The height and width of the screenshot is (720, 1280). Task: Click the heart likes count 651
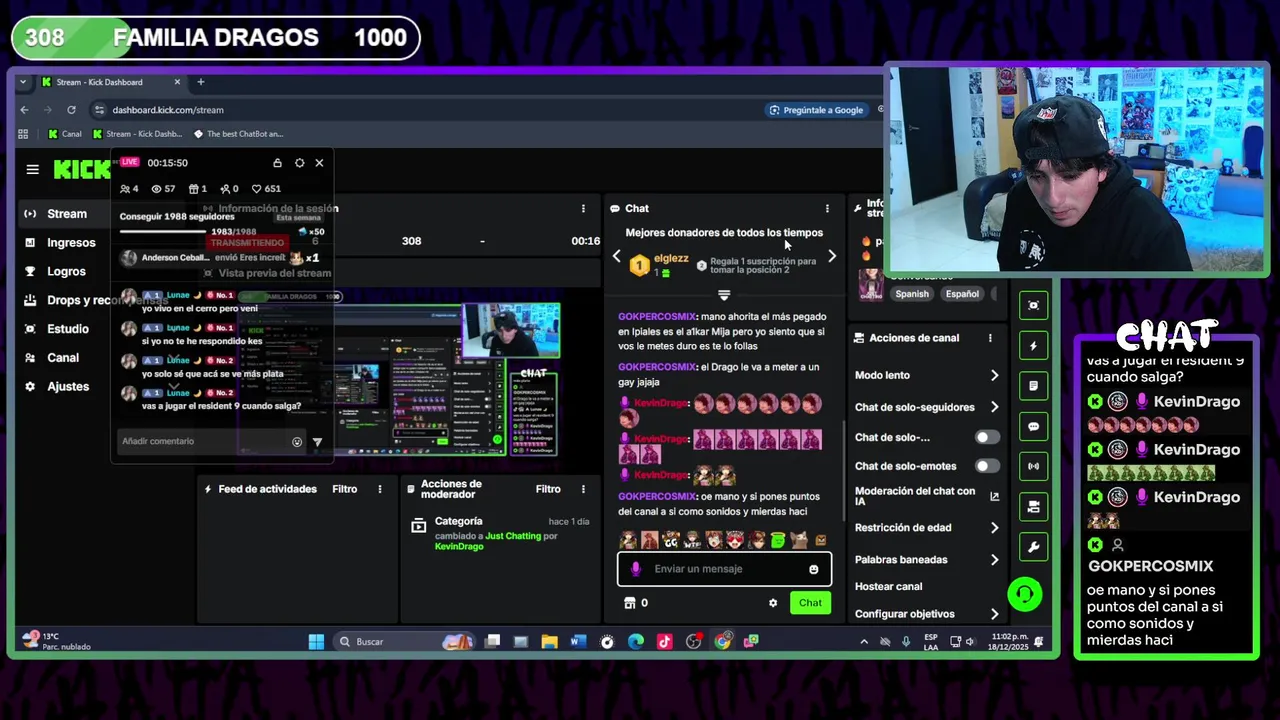click(266, 189)
